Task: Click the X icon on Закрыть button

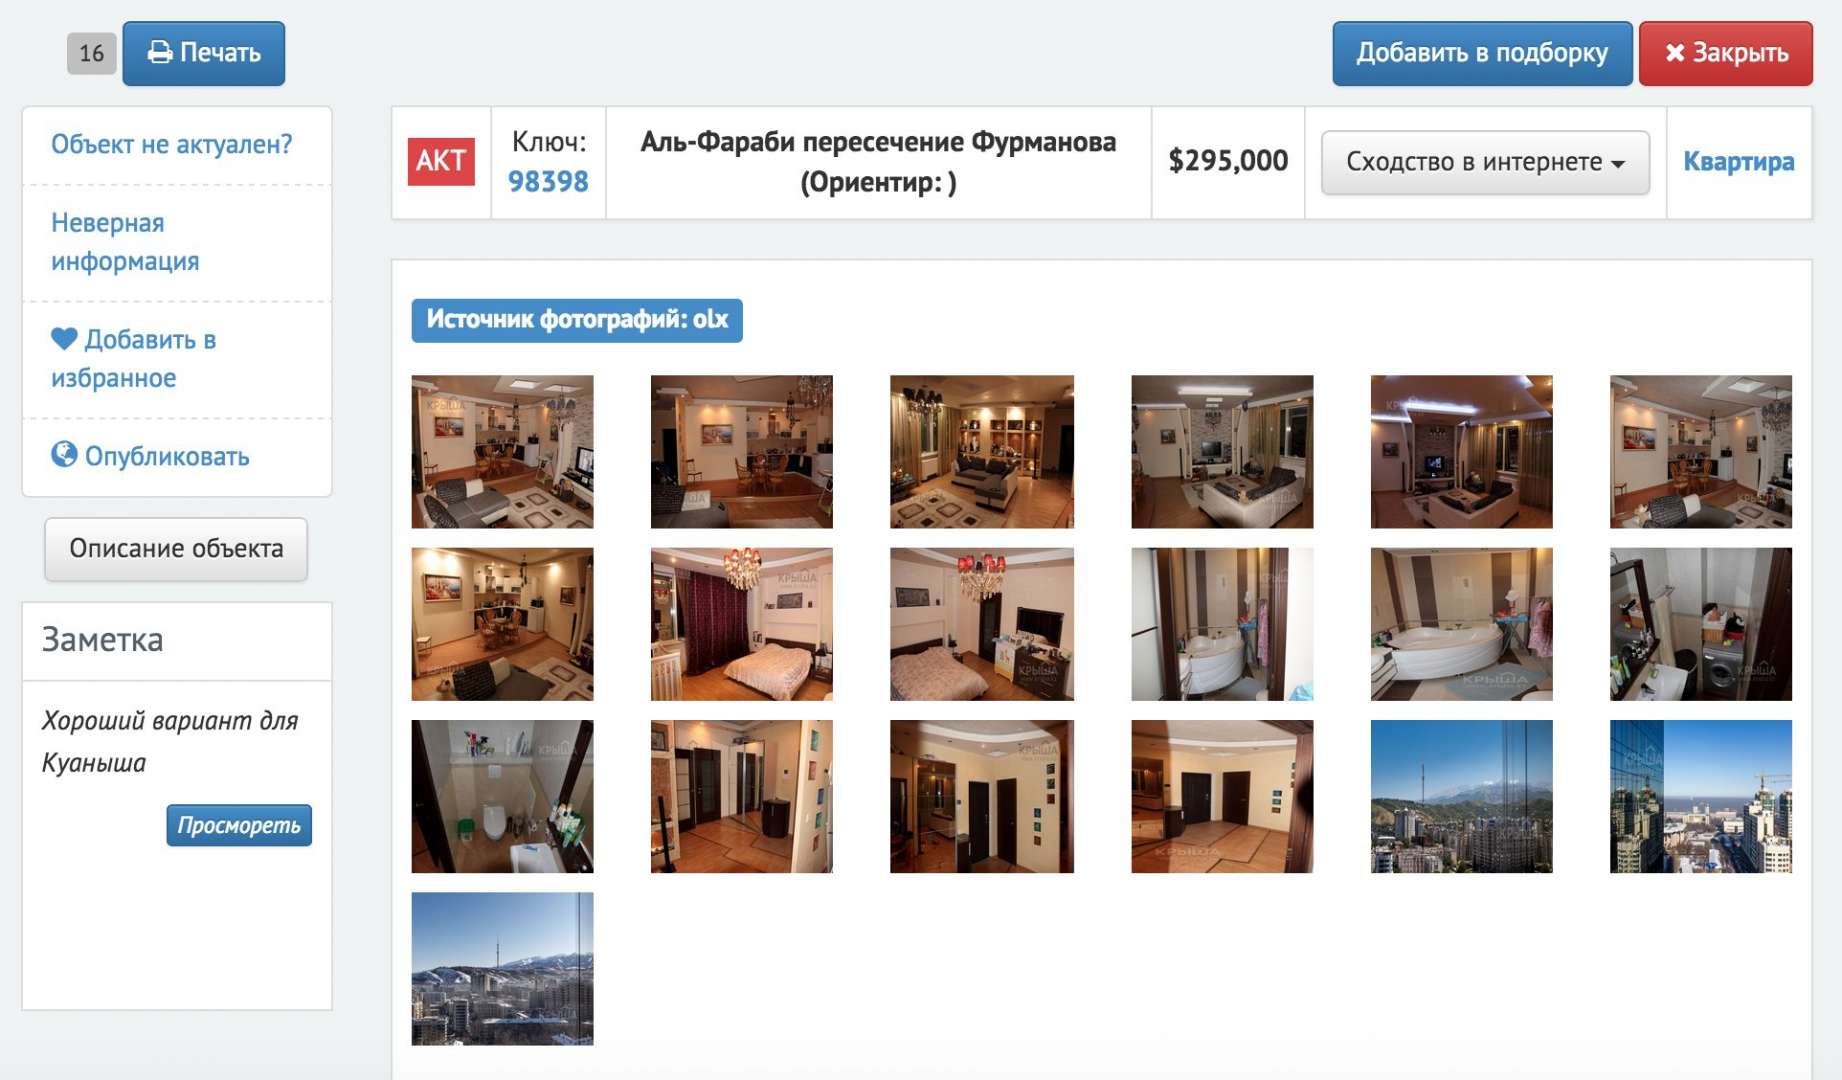Action: point(1675,53)
